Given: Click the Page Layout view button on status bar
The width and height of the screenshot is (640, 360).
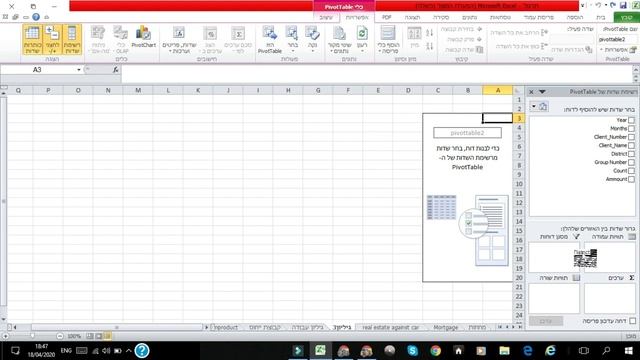Looking at the screenshot, I should tap(99, 336).
